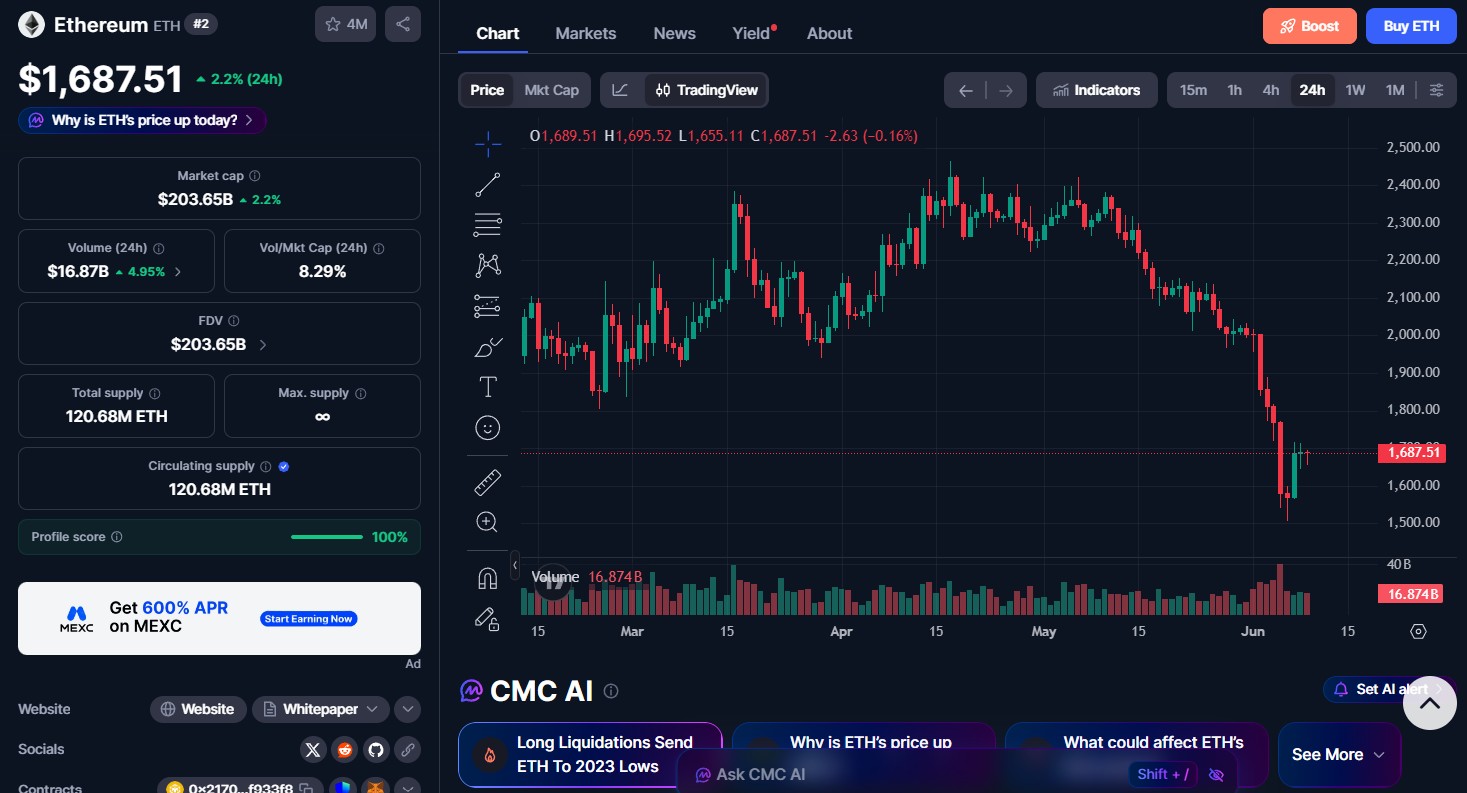1467x793 pixels.
Task: Open chart settings gear below price scale
Action: click(1418, 631)
